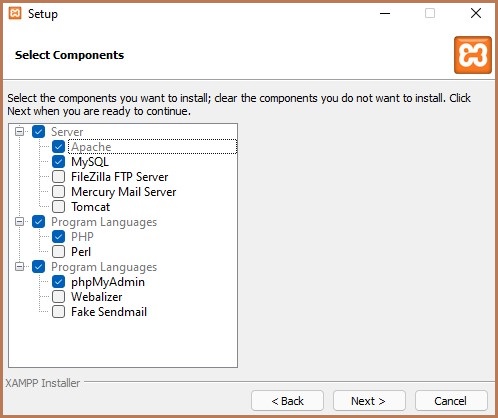Minimize the Setup window

coord(385,13)
